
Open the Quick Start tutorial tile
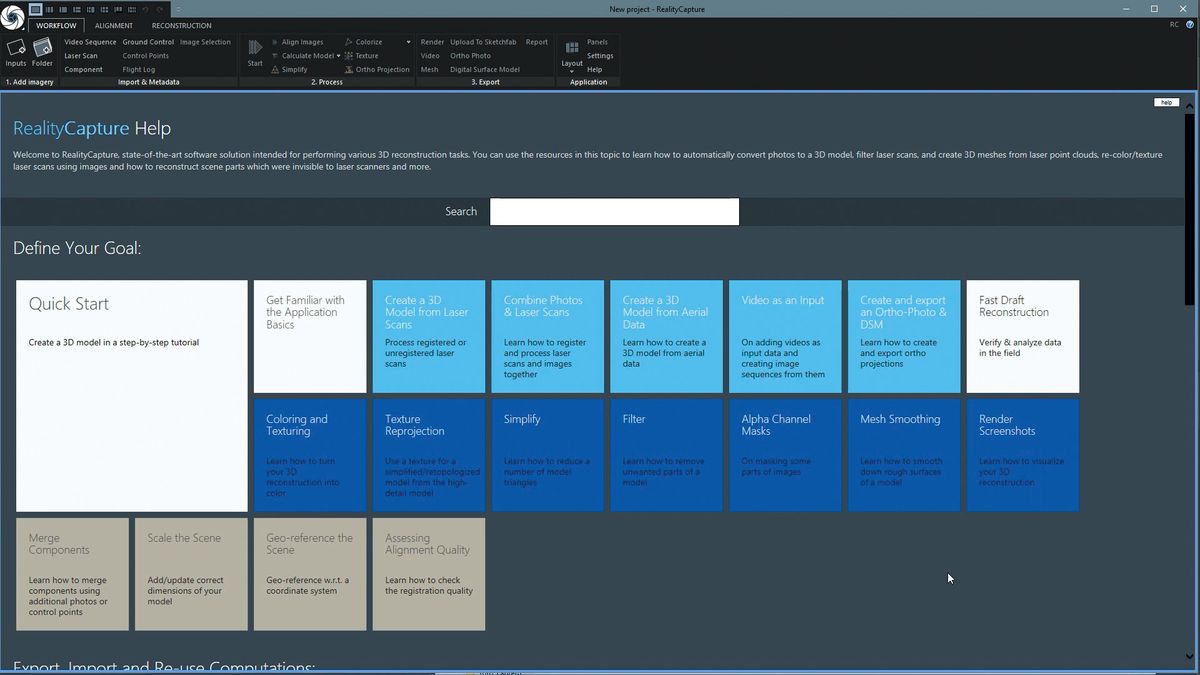click(131, 395)
